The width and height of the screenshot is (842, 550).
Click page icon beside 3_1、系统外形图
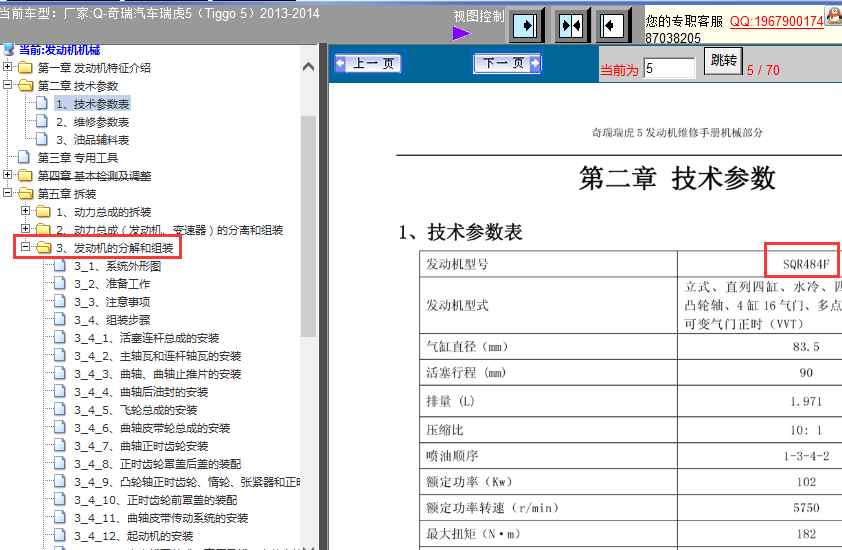coord(60,265)
